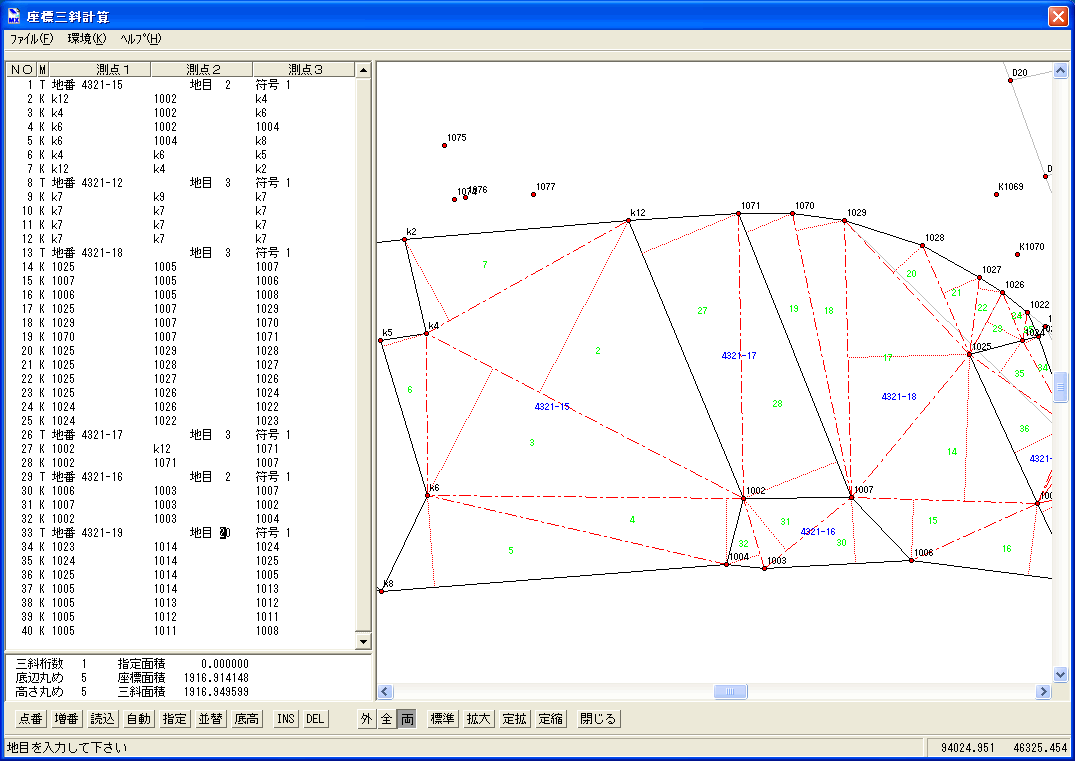The height and width of the screenshot is (761, 1075).
Task: Toggle the 全 display mode button
Action: [x=387, y=719]
